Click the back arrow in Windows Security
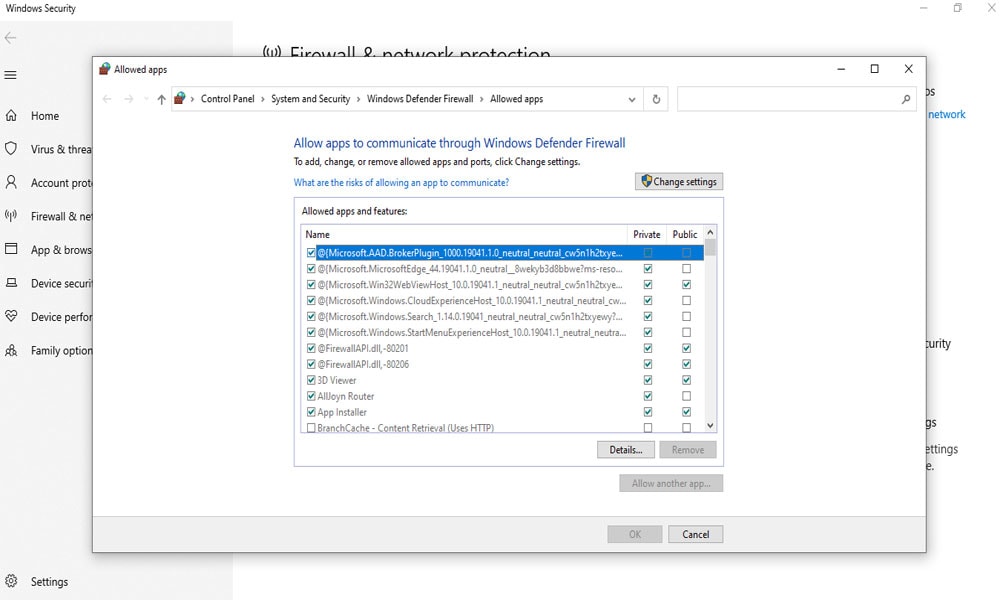The width and height of the screenshot is (1000, 600). tap(10, 38)
